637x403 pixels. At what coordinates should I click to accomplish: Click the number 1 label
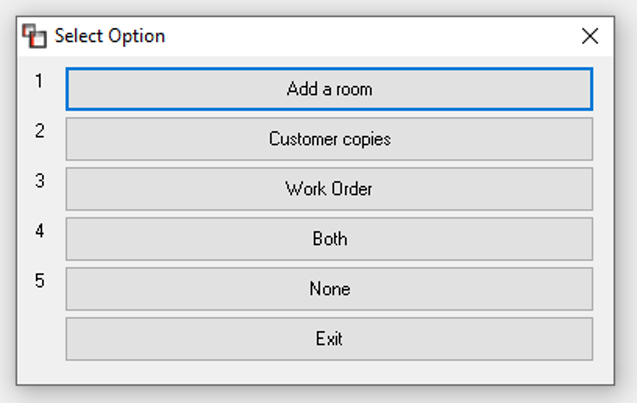[39, 81]
